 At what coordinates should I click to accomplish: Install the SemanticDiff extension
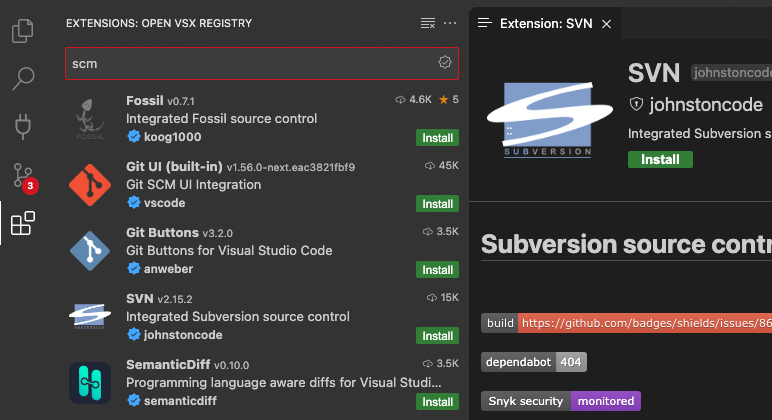437,402
